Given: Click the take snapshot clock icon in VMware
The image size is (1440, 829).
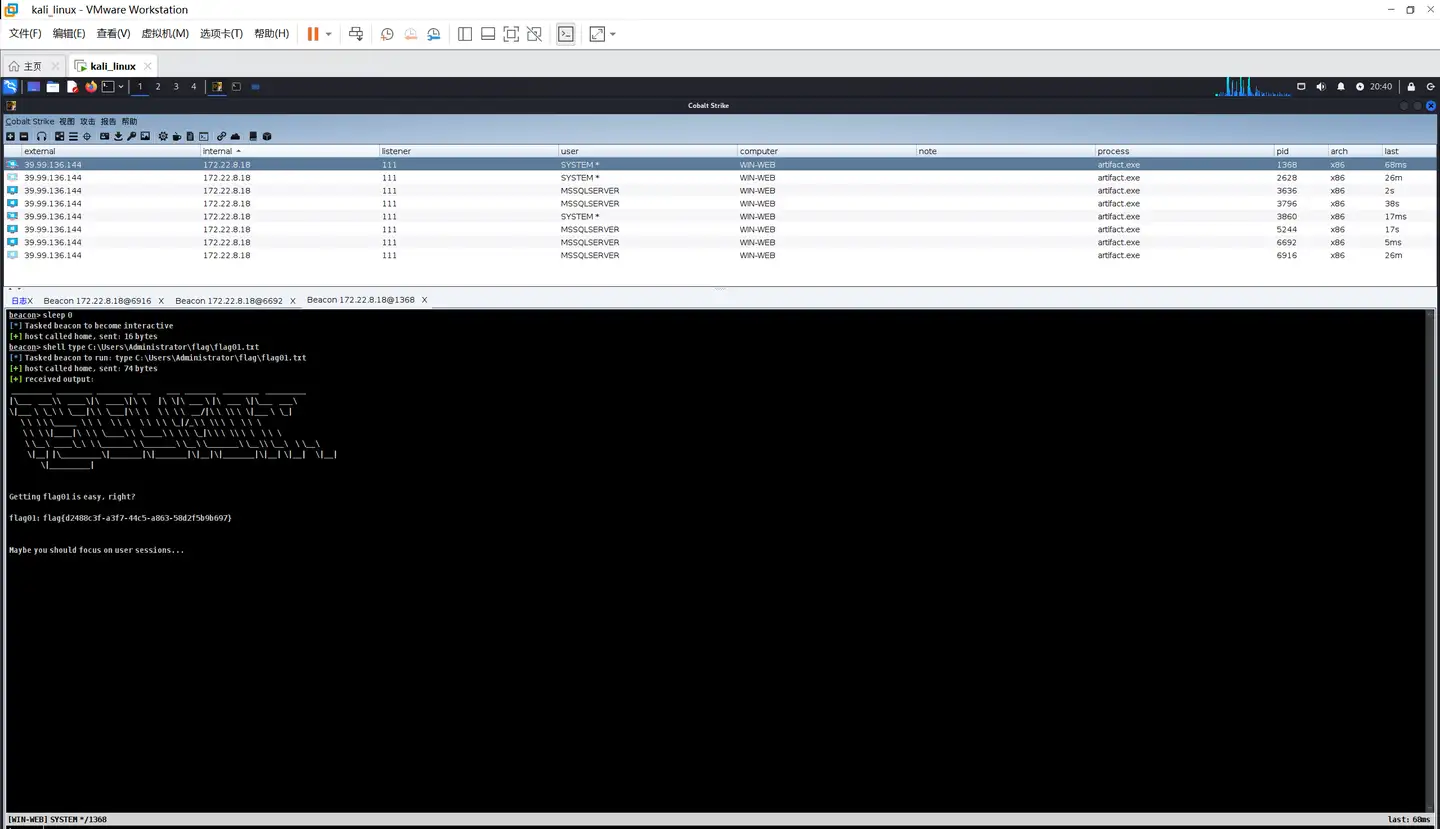Looking at the screenshot, I should [387, 34].
